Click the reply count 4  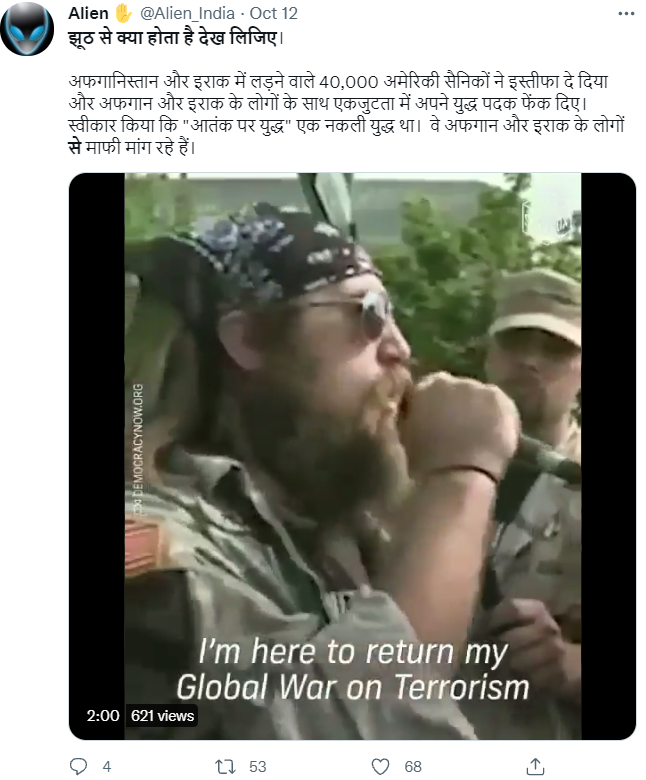106,767
